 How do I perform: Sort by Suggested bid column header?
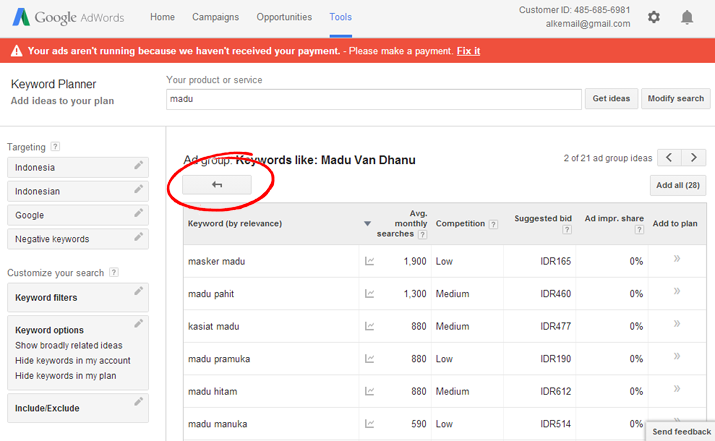coord(543,218)
